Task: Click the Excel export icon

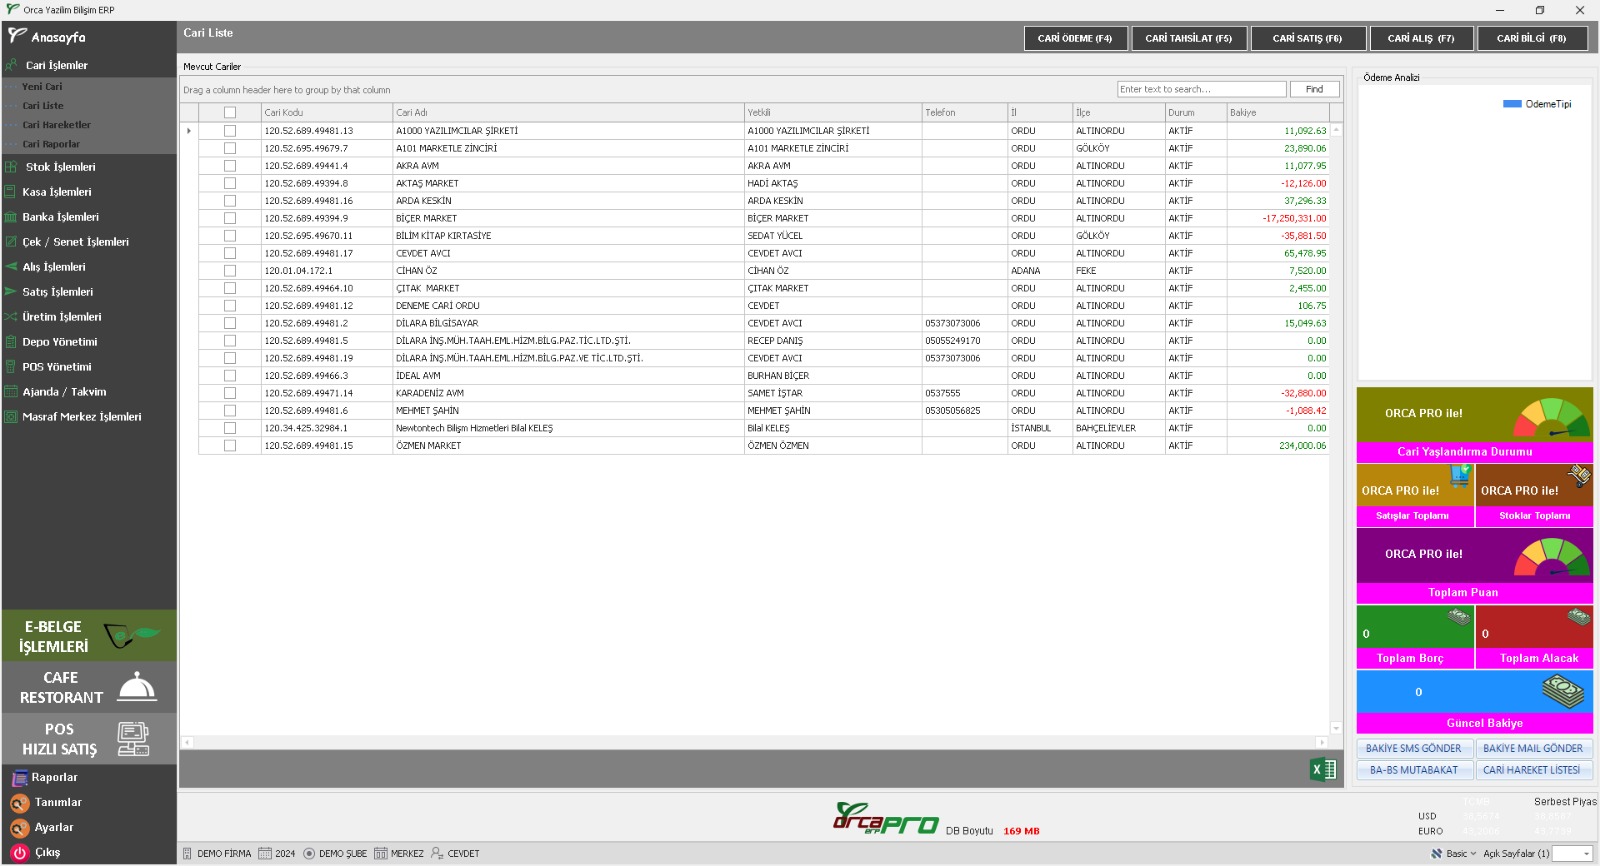Action: (x=1323, y=769)
